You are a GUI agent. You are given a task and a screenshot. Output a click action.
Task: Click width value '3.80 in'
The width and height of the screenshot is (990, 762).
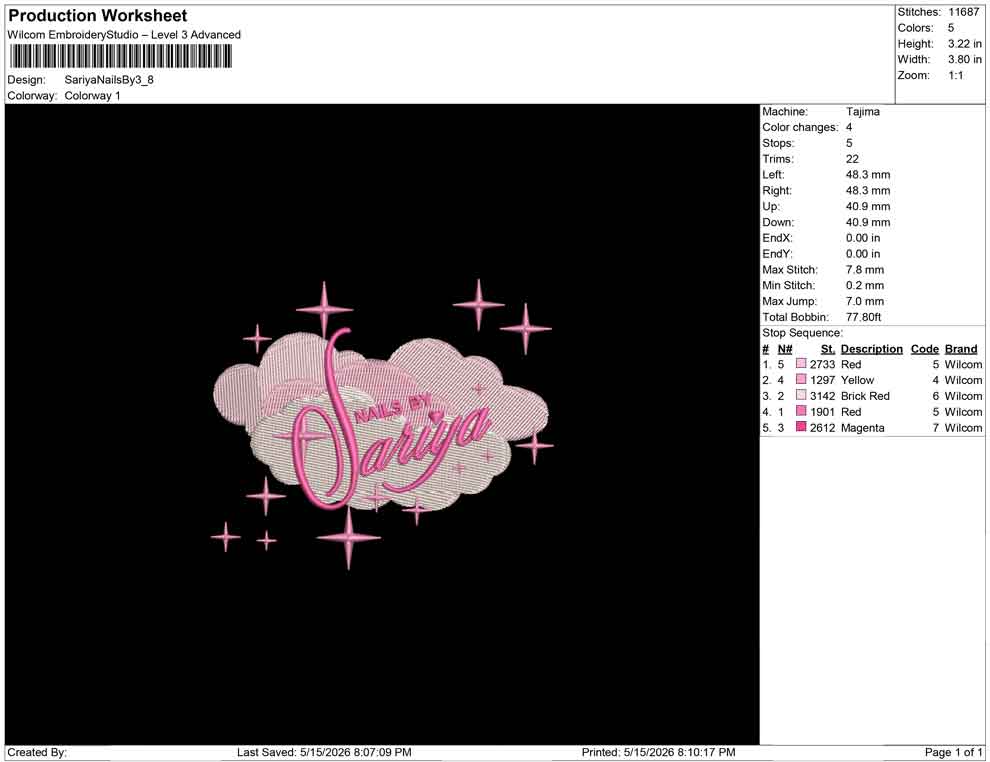(965, 59)
